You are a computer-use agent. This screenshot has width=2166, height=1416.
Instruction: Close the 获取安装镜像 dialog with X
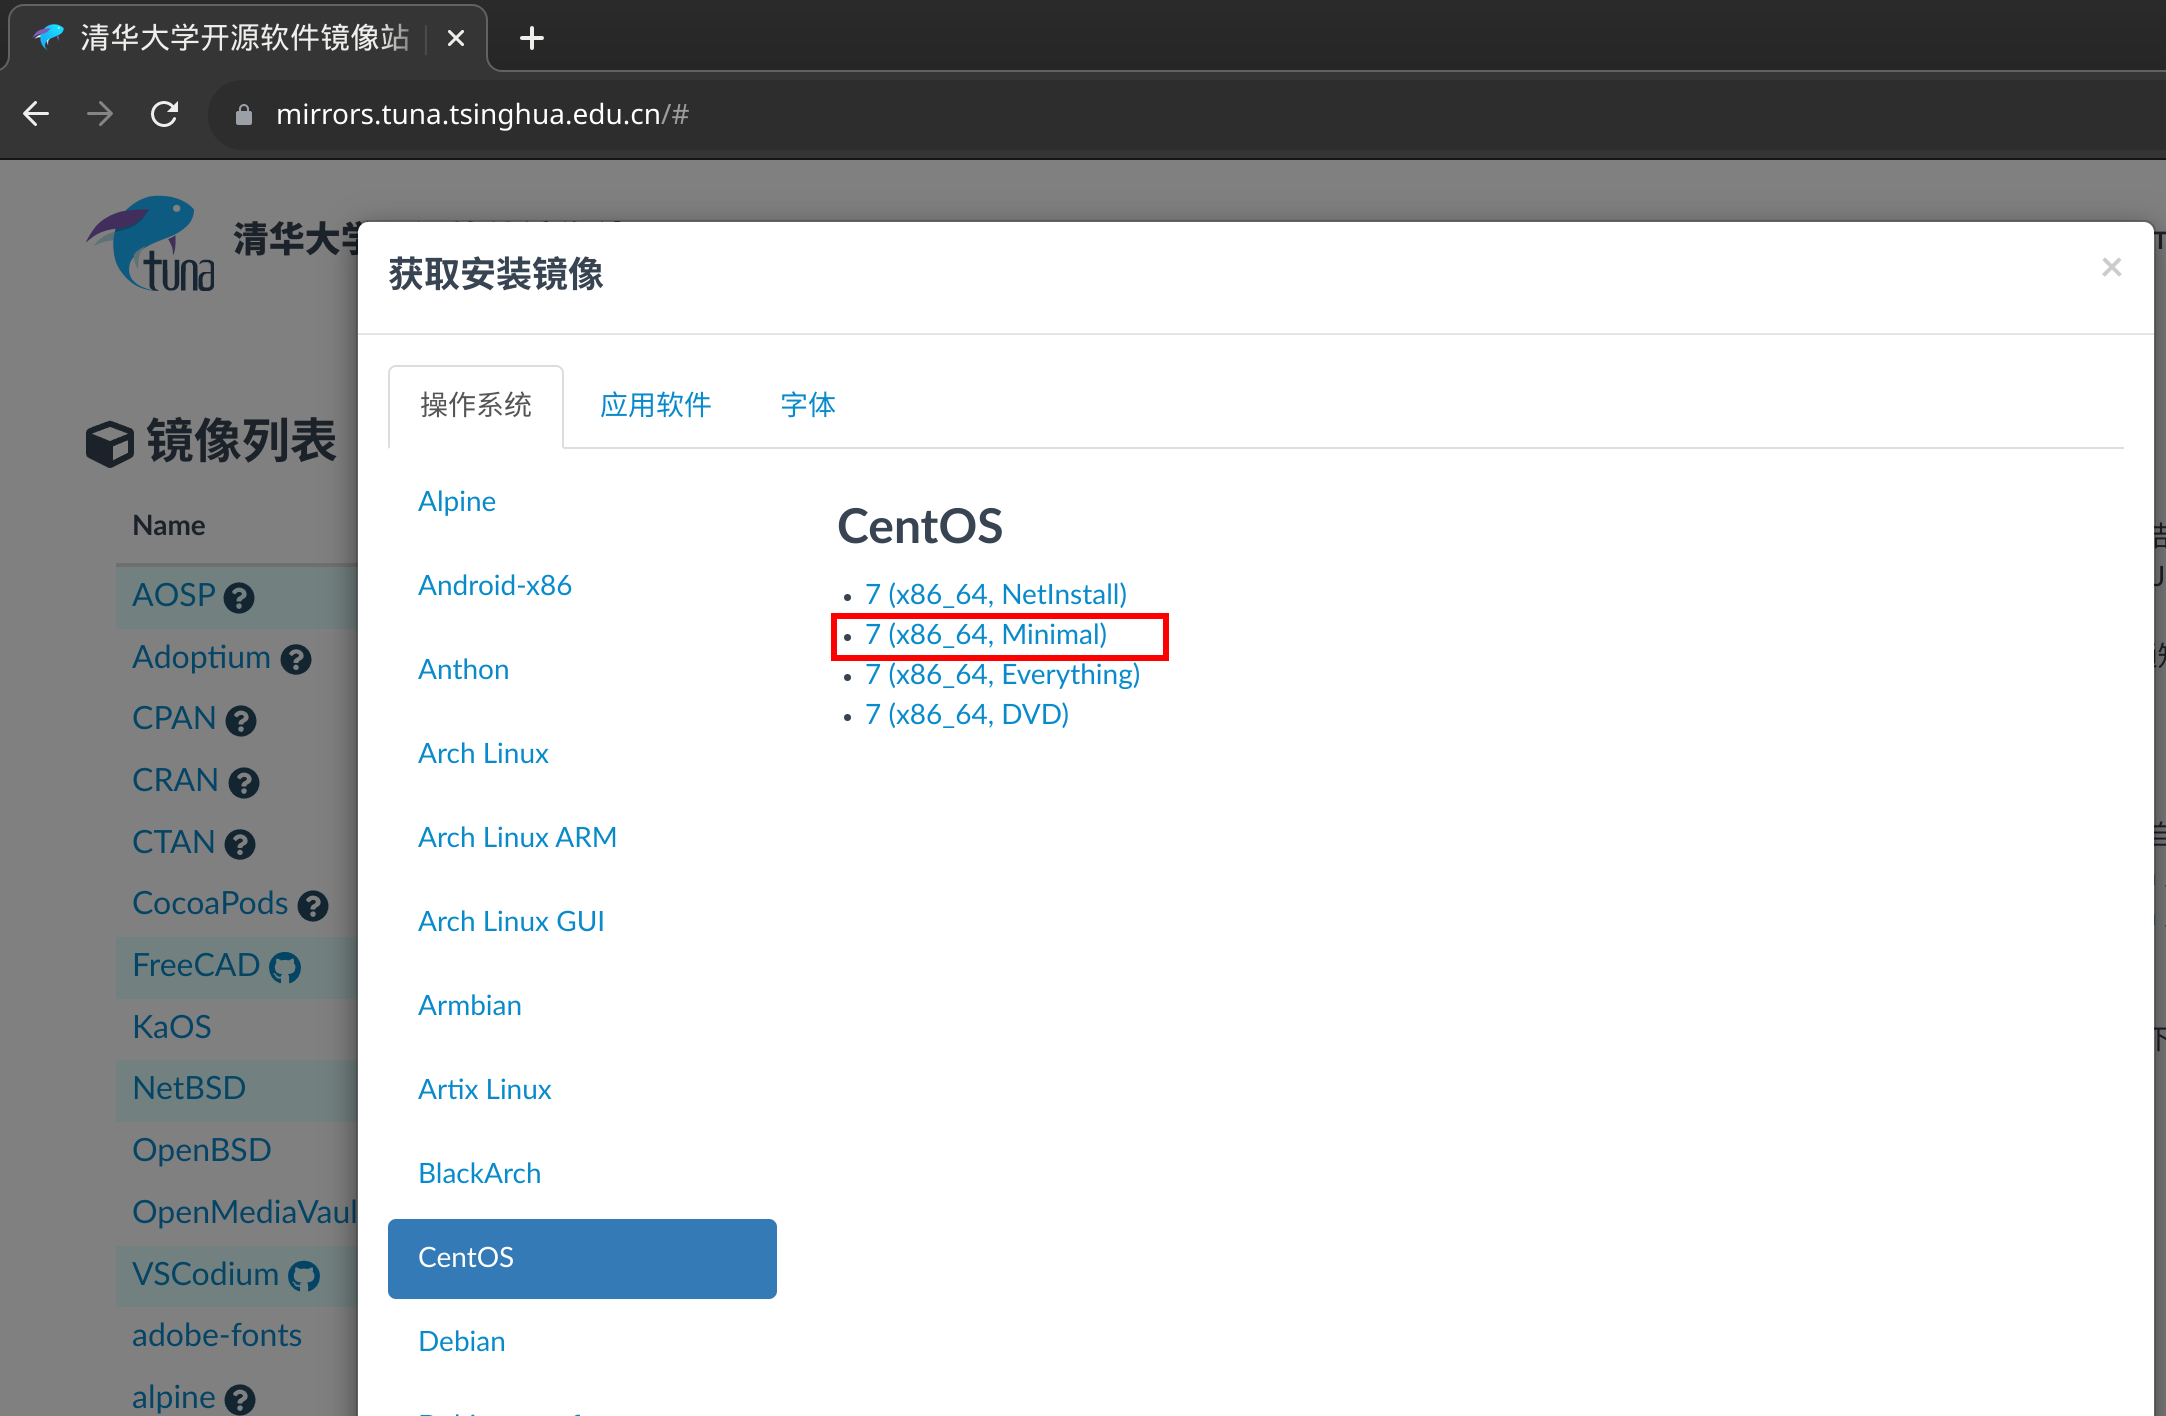click(x=2111, y=267)
